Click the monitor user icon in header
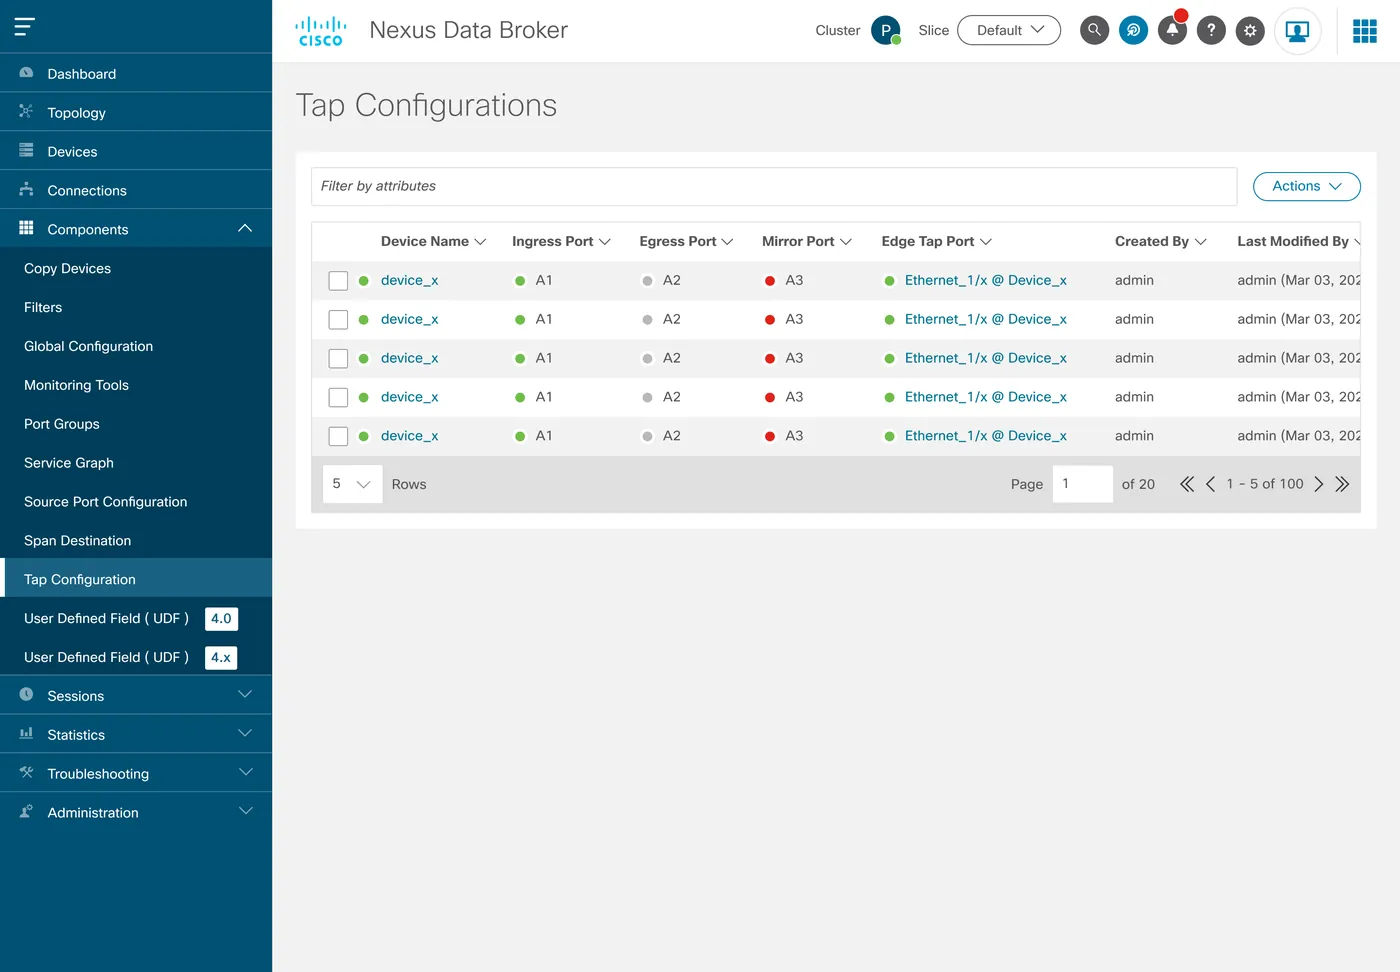The width and height of the screenshot is (1400, 972). pos(1297,31)
